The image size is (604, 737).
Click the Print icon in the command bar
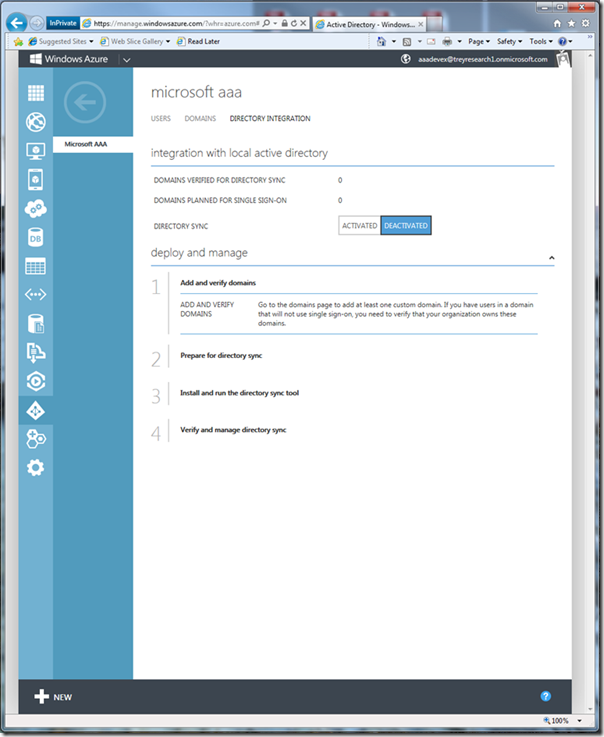pos(447,41)
